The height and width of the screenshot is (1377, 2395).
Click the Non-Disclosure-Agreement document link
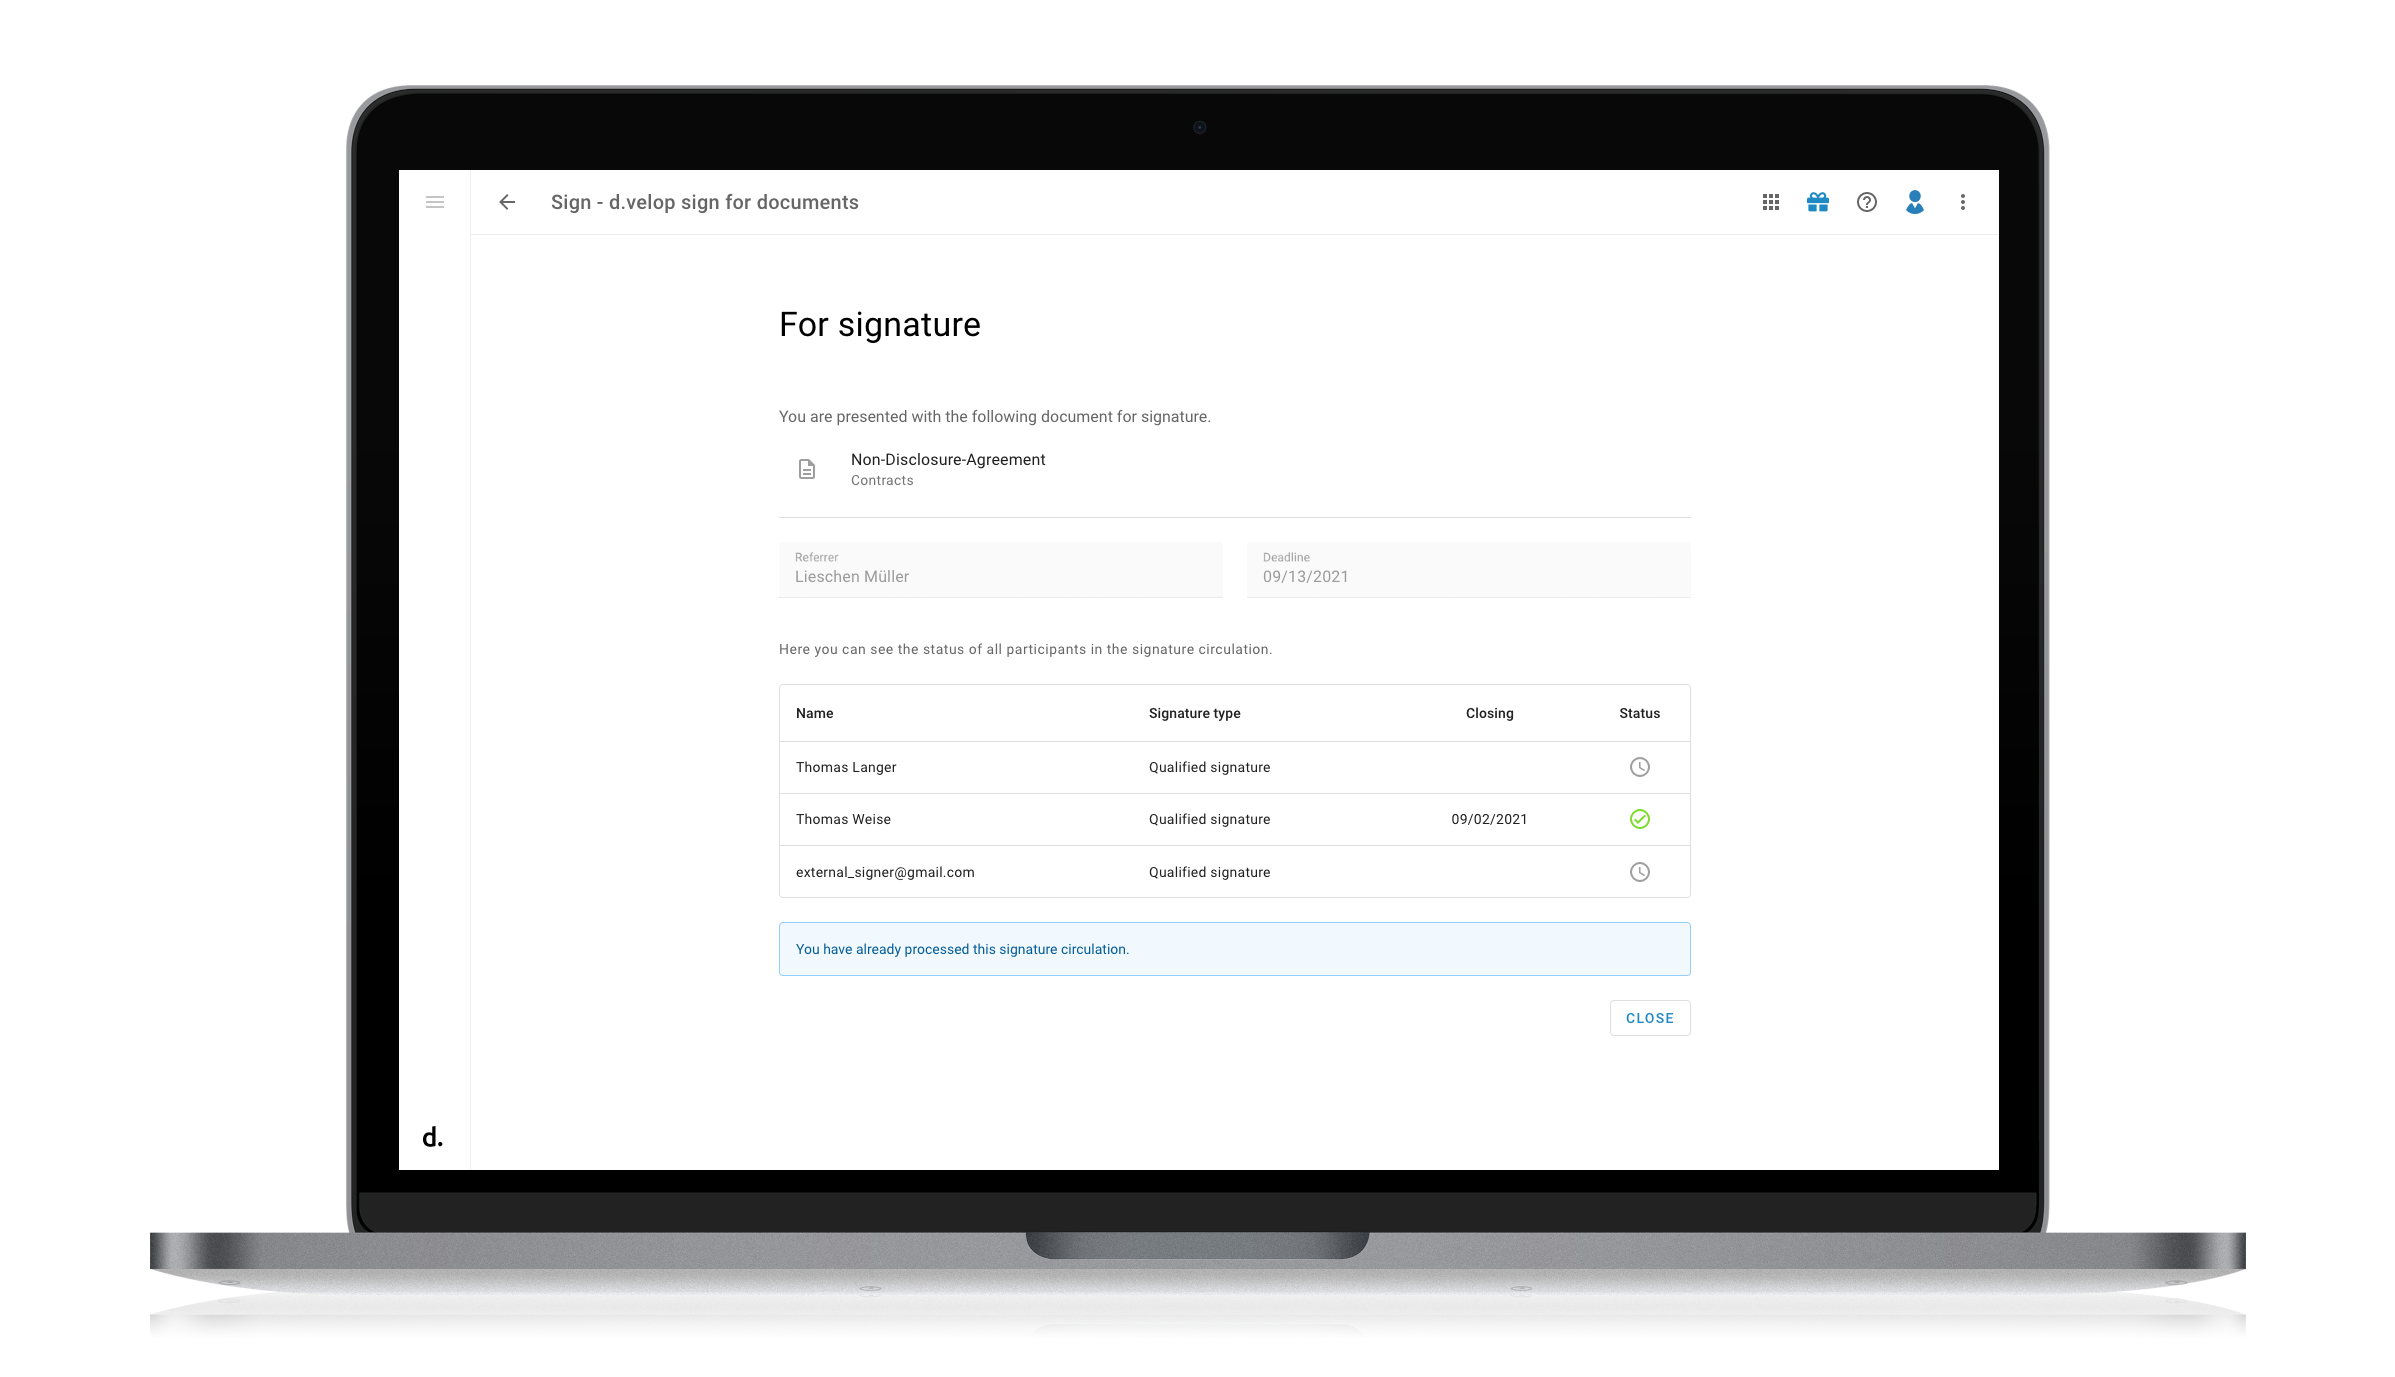[946, 459]
